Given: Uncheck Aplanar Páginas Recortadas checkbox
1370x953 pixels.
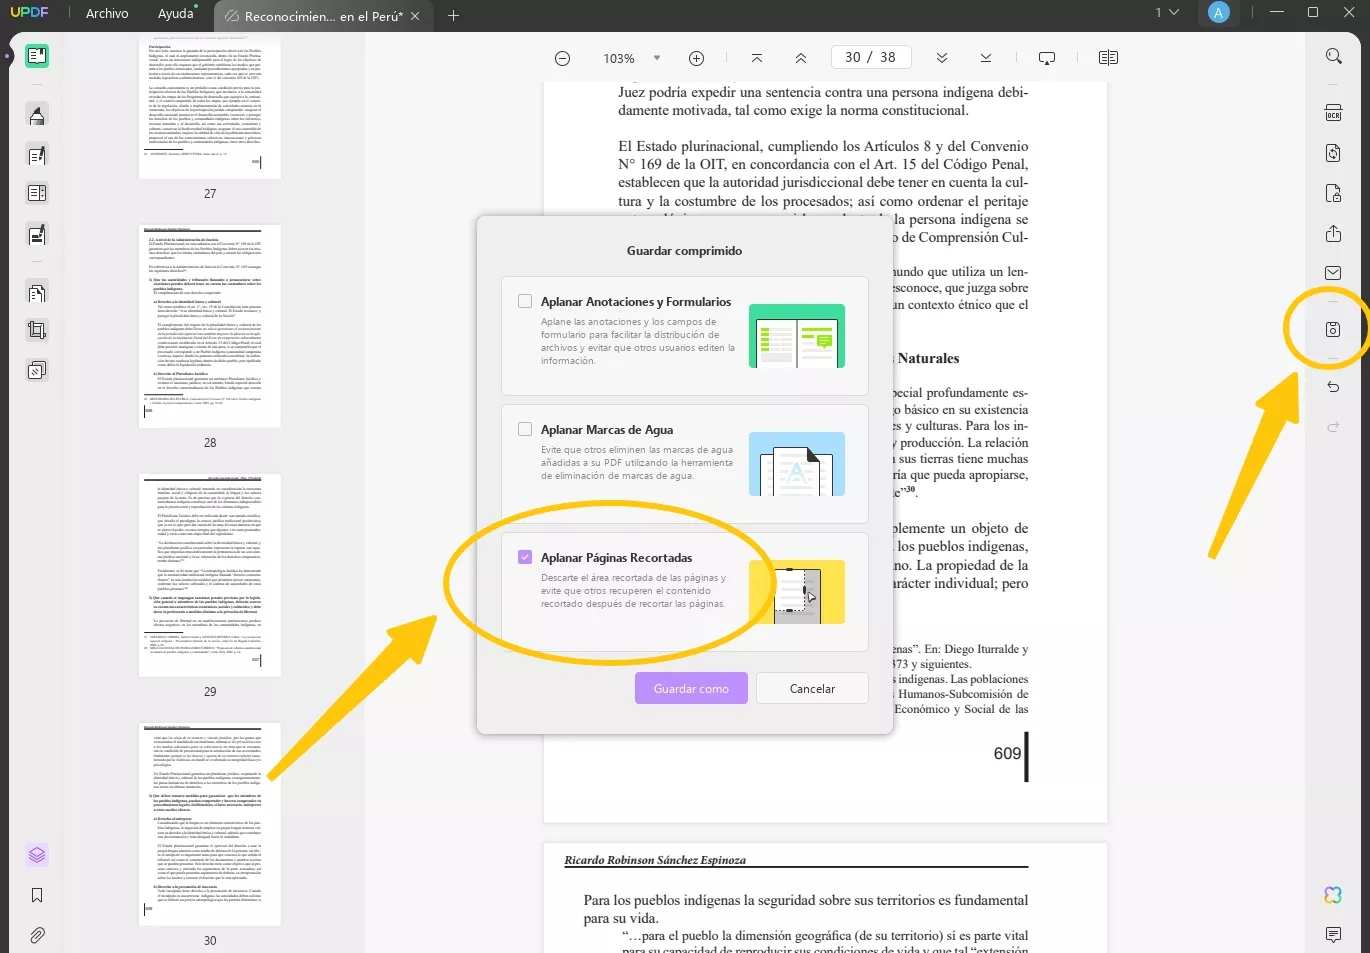Looking at the screenshot, I should [x=525, y=557].
